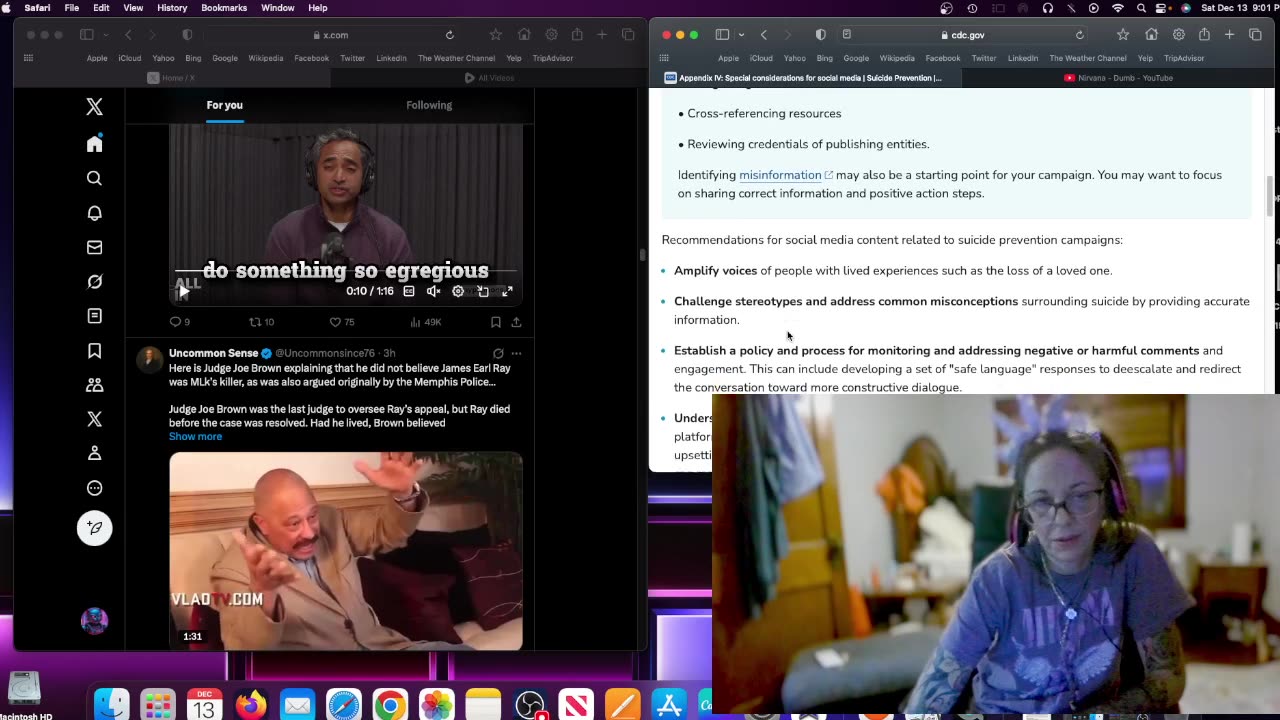
Task: Open more options on Uncommon Sense post
Action: (x=516, y=353)
